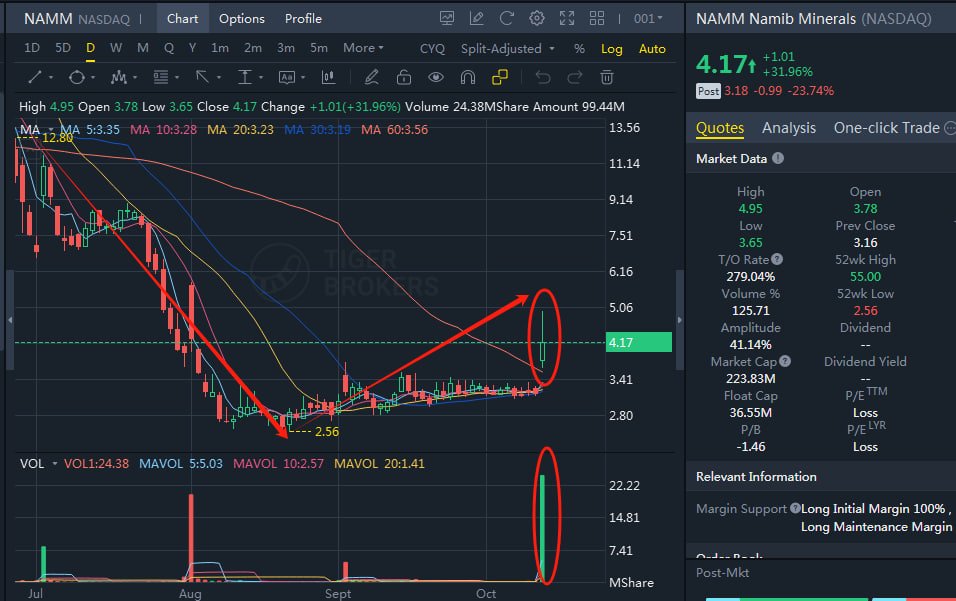Click the Post-Mkt section label
The height and width of the screenshot is (601, 956).
click(722, 573)
